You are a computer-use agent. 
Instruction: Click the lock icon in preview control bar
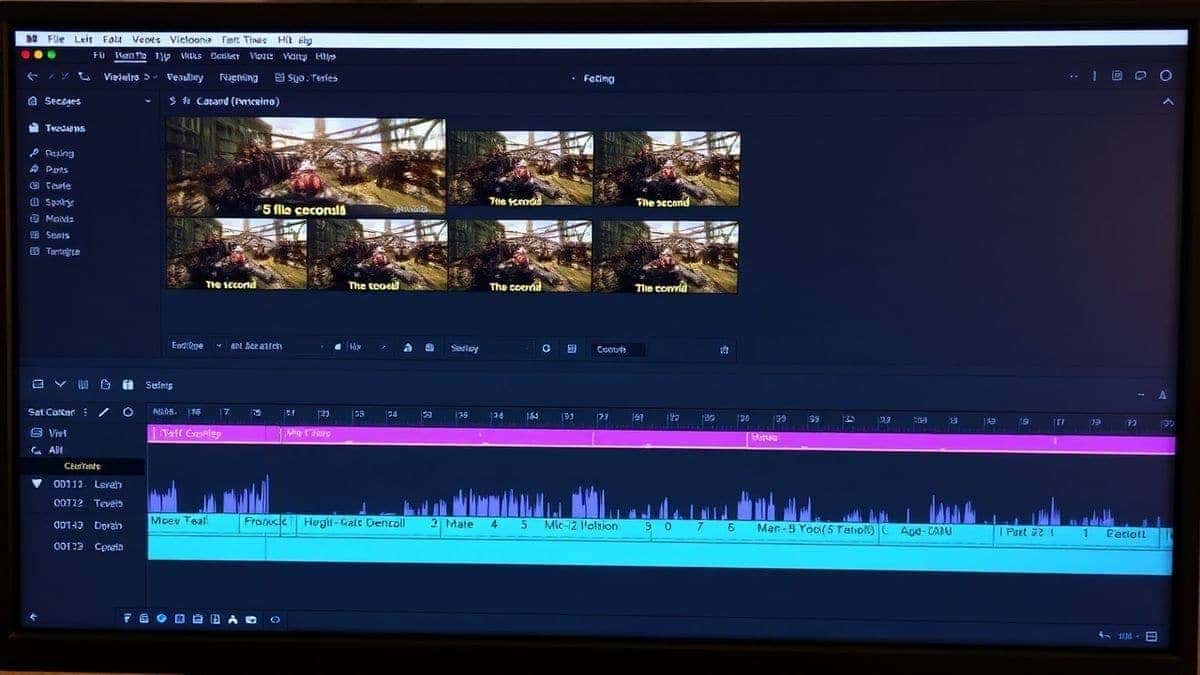point(407,348)
